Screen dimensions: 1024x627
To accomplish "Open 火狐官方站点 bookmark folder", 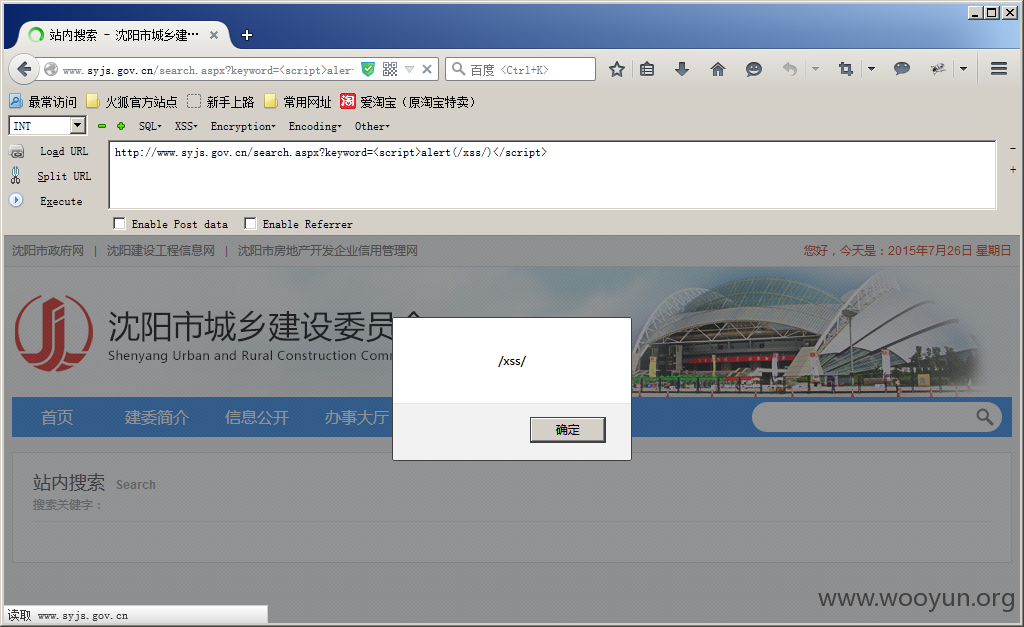I will [x=133, y=102].
